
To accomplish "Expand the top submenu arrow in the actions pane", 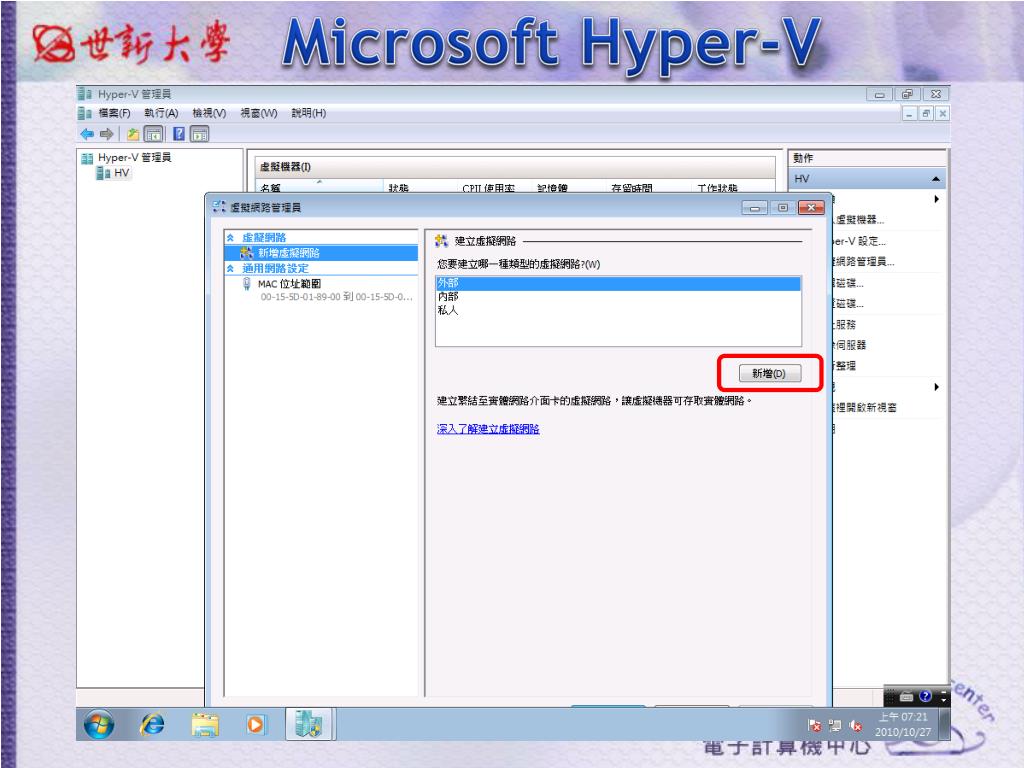I will tap(936, 199).
